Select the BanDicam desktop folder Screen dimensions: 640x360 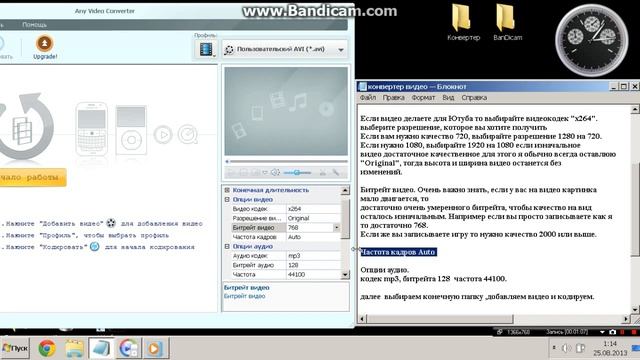[507, 22]
